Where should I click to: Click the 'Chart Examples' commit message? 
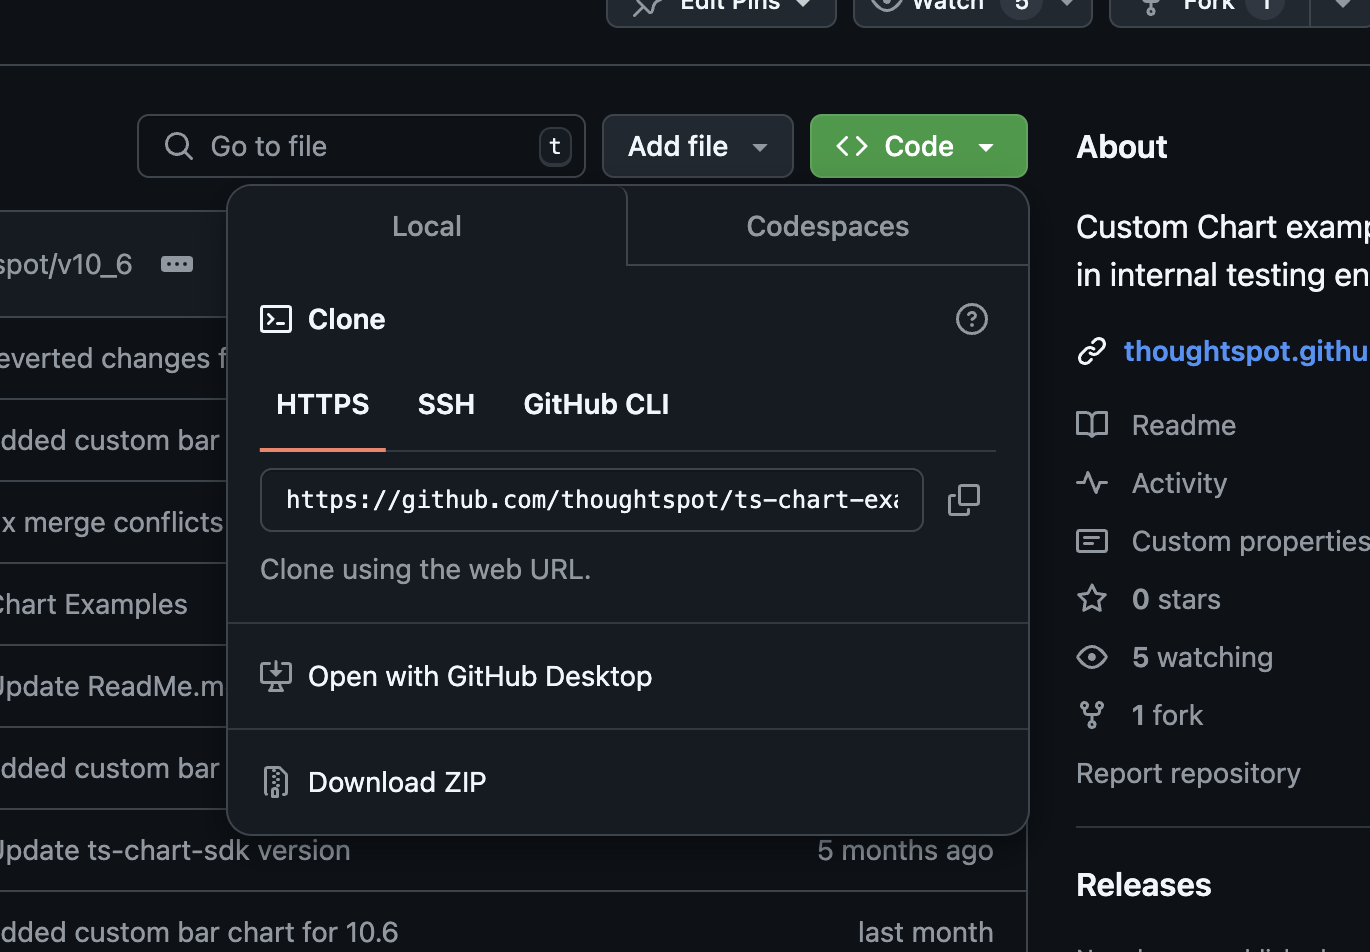93,605
